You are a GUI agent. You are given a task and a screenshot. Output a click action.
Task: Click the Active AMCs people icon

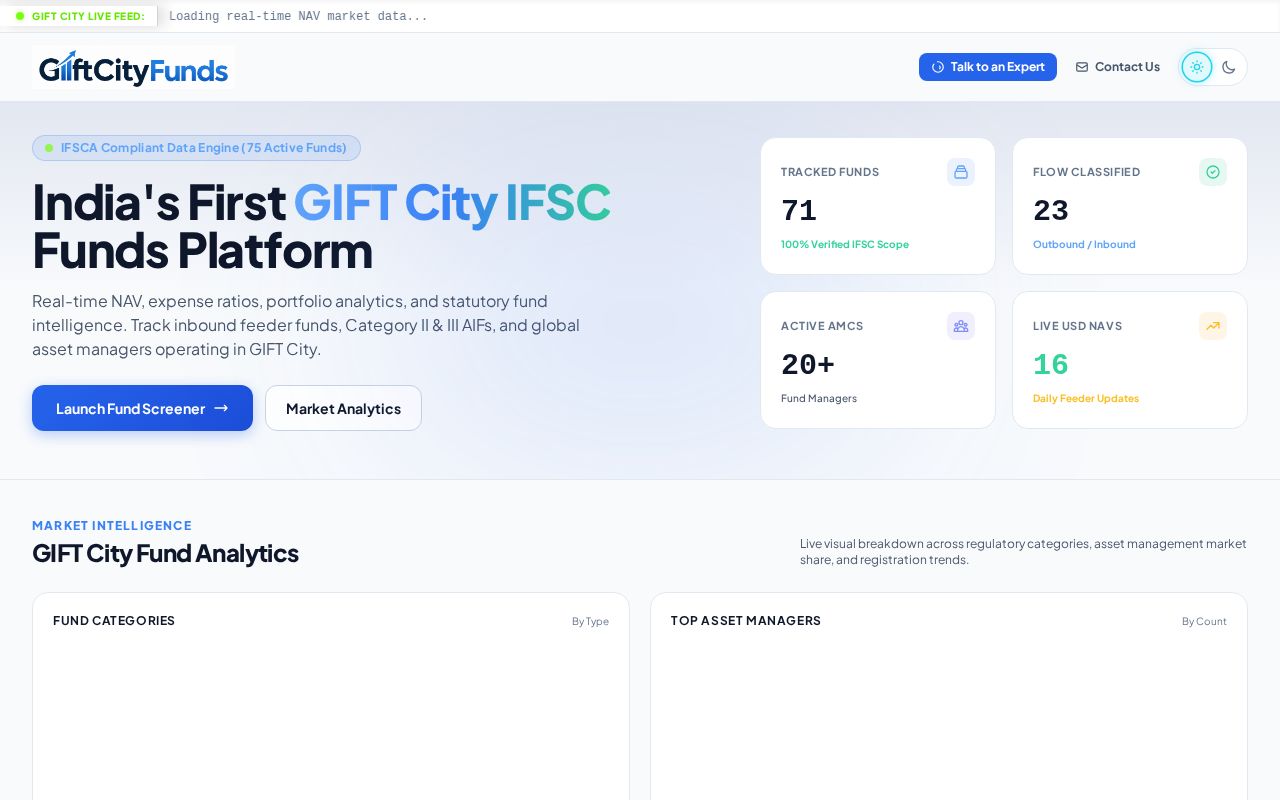click(x=961, y=326)
